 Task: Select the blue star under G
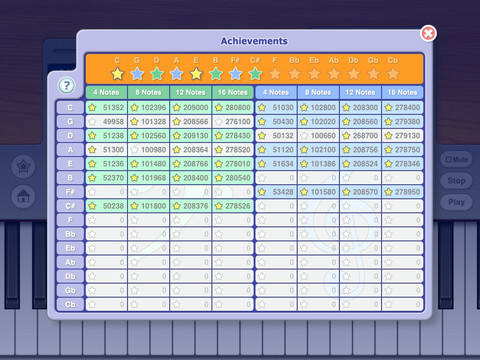pos(137,74)
